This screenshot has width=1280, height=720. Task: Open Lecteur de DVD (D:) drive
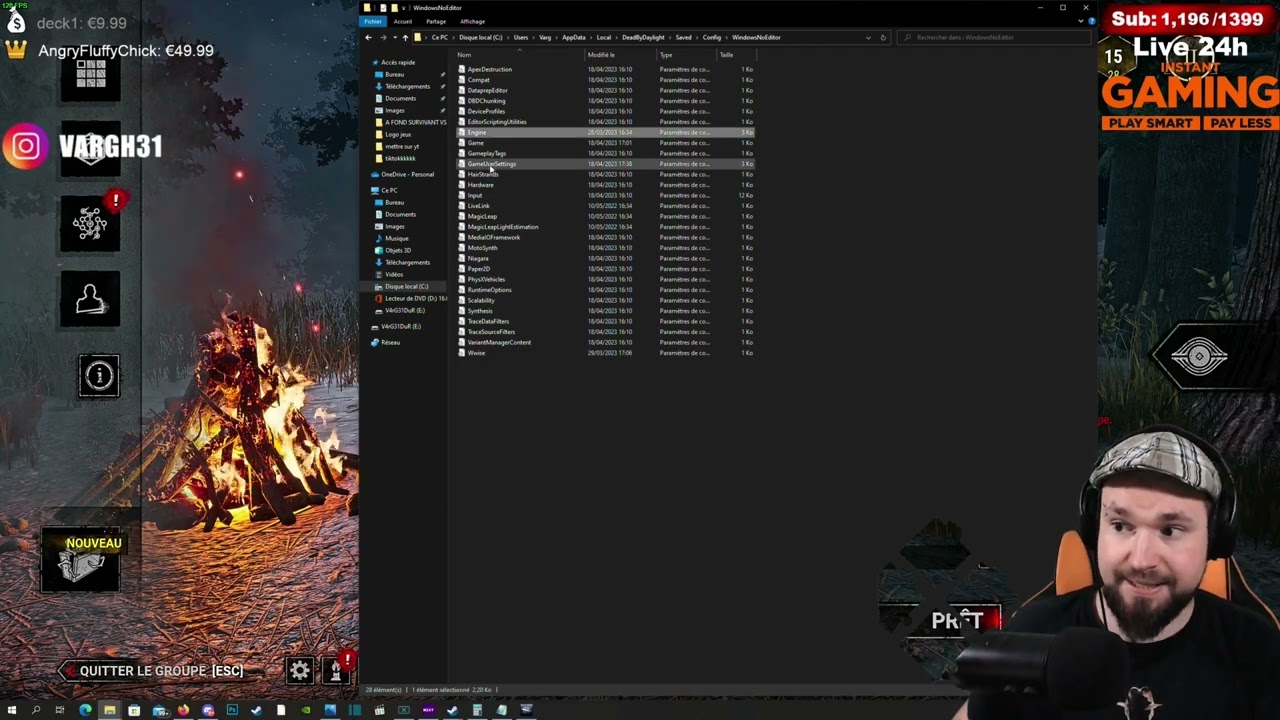click(x=415, y=298)
